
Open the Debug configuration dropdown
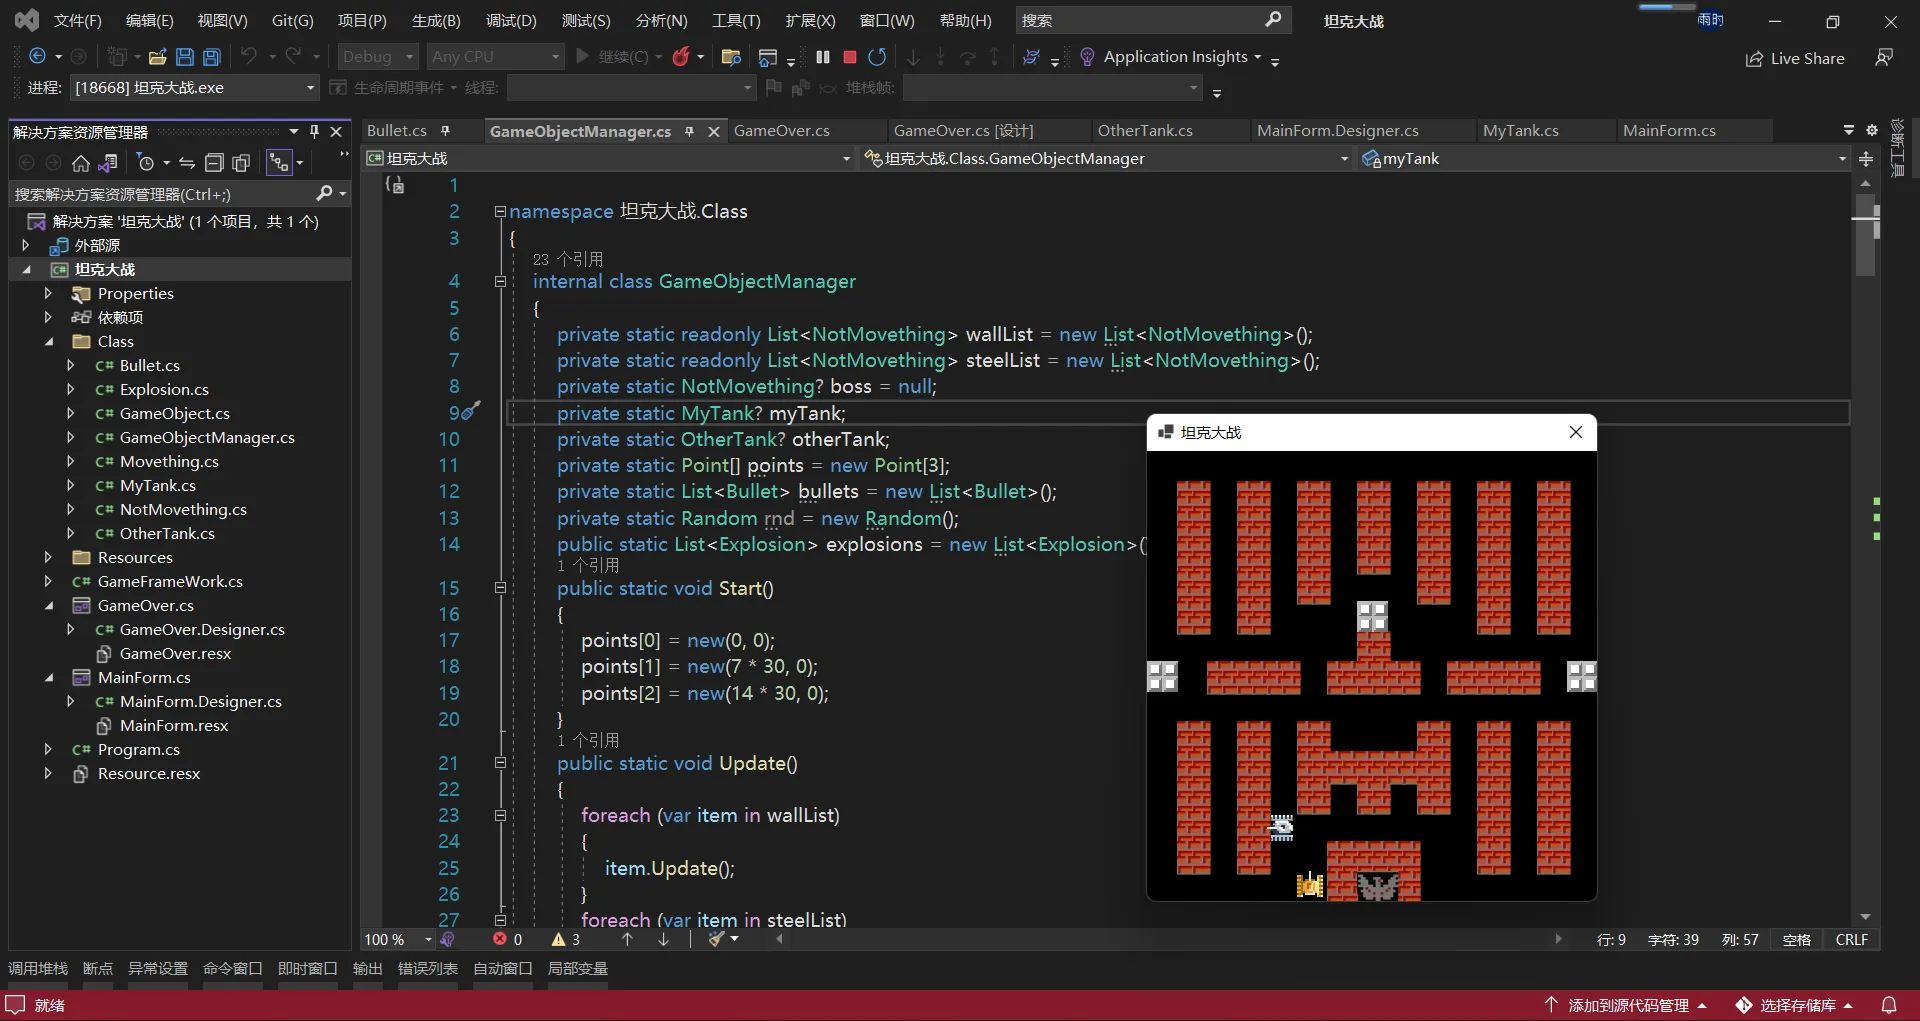point(378,57)
